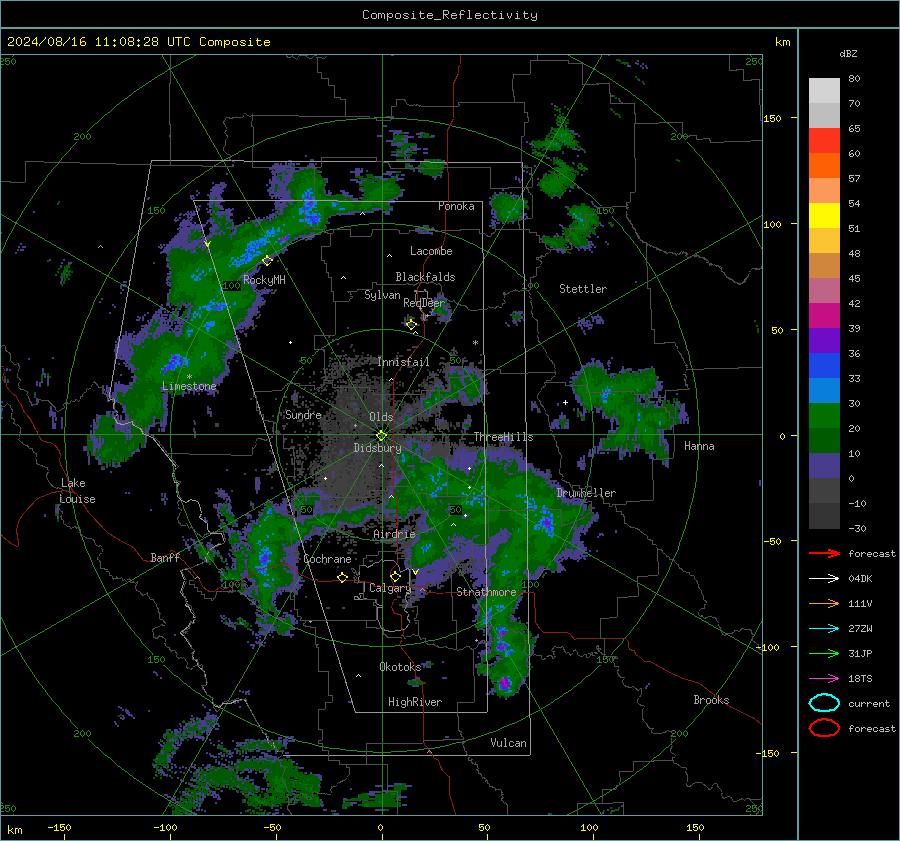Click the cyan 27ZW arrow icon
900x841 pixels.
[x=824, y=629]
